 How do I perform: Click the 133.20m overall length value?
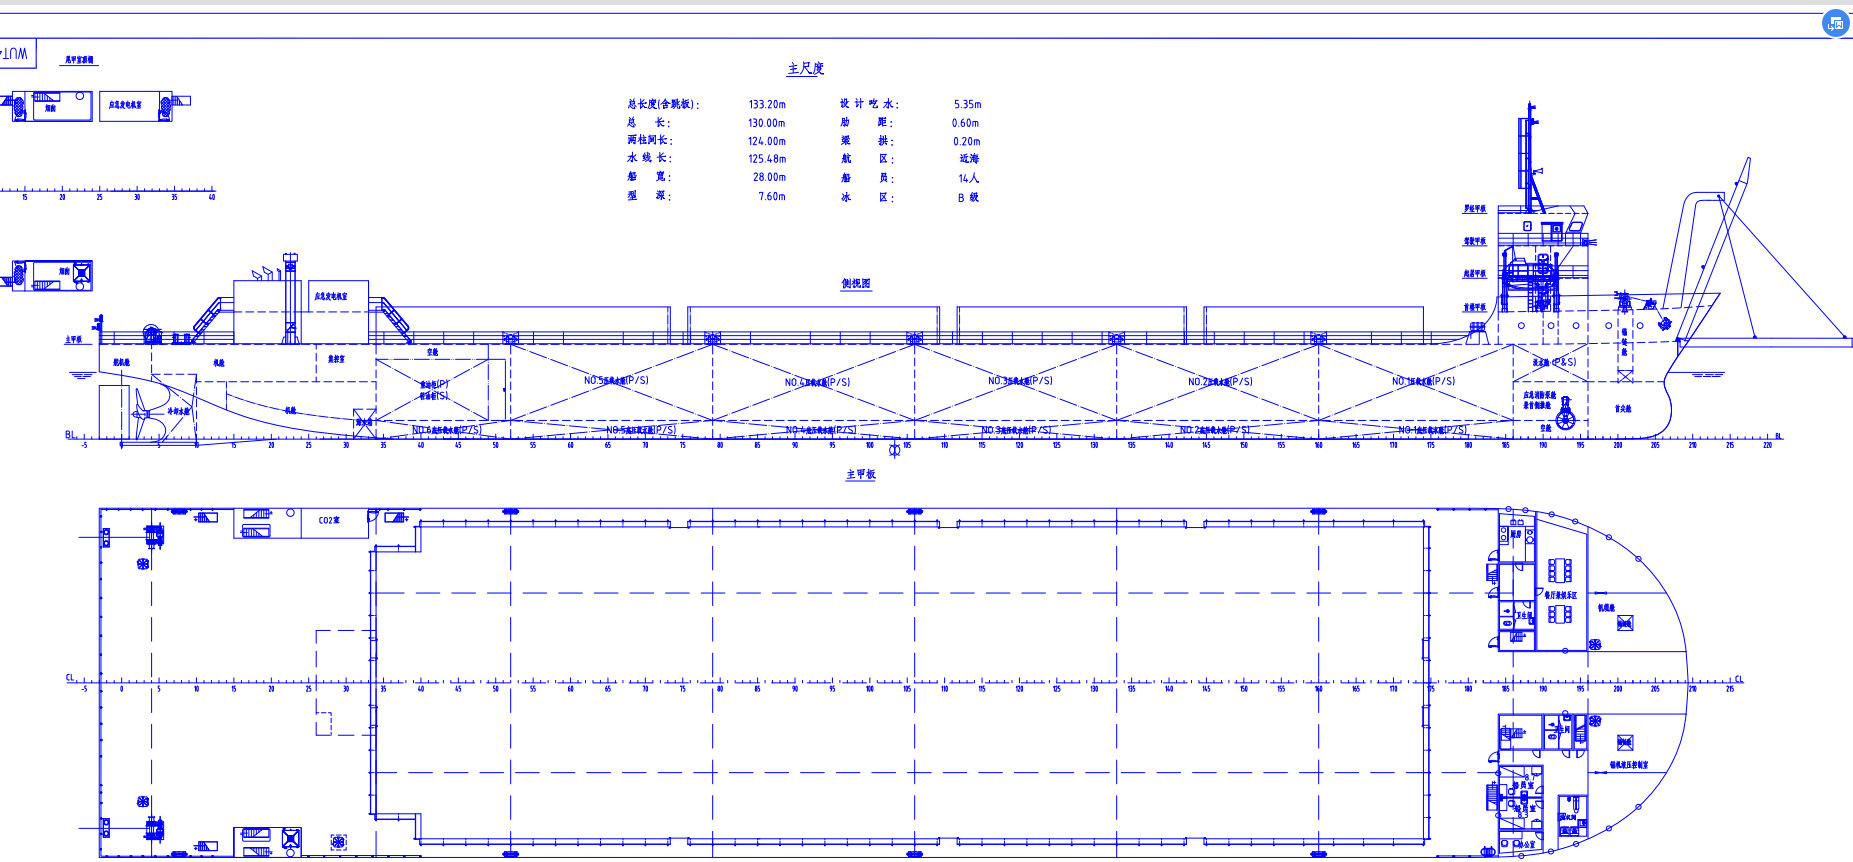pos(767,104)
